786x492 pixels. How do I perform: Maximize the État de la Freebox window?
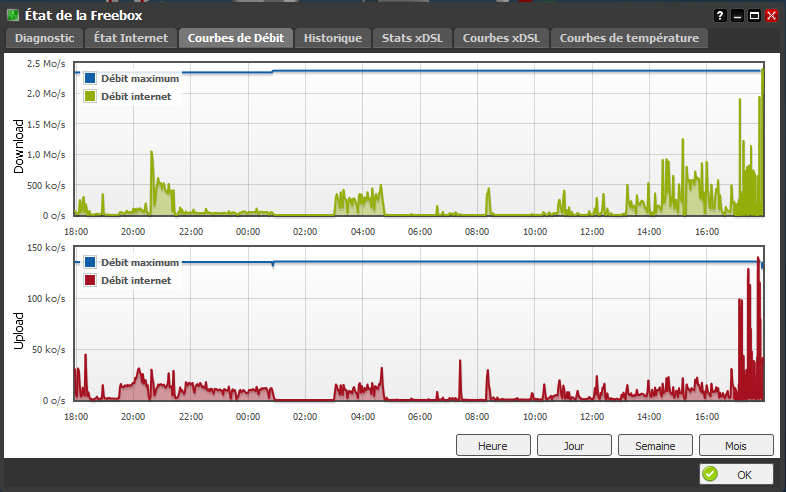tap(754, 16)
